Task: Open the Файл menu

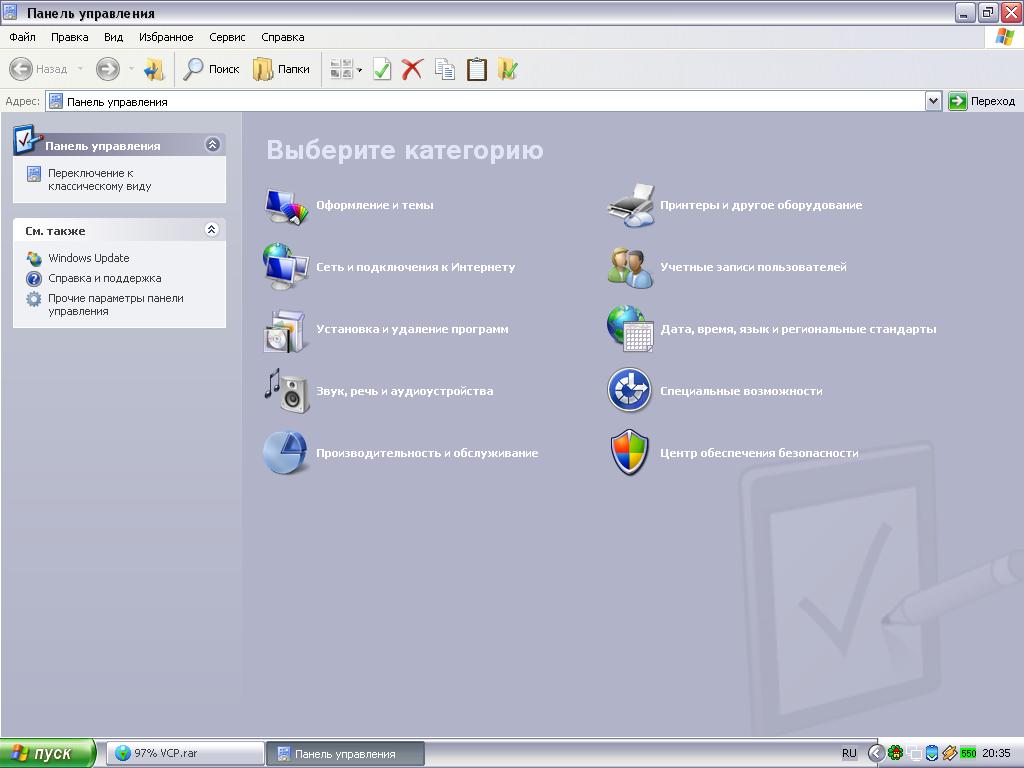Action: point(22,37)
